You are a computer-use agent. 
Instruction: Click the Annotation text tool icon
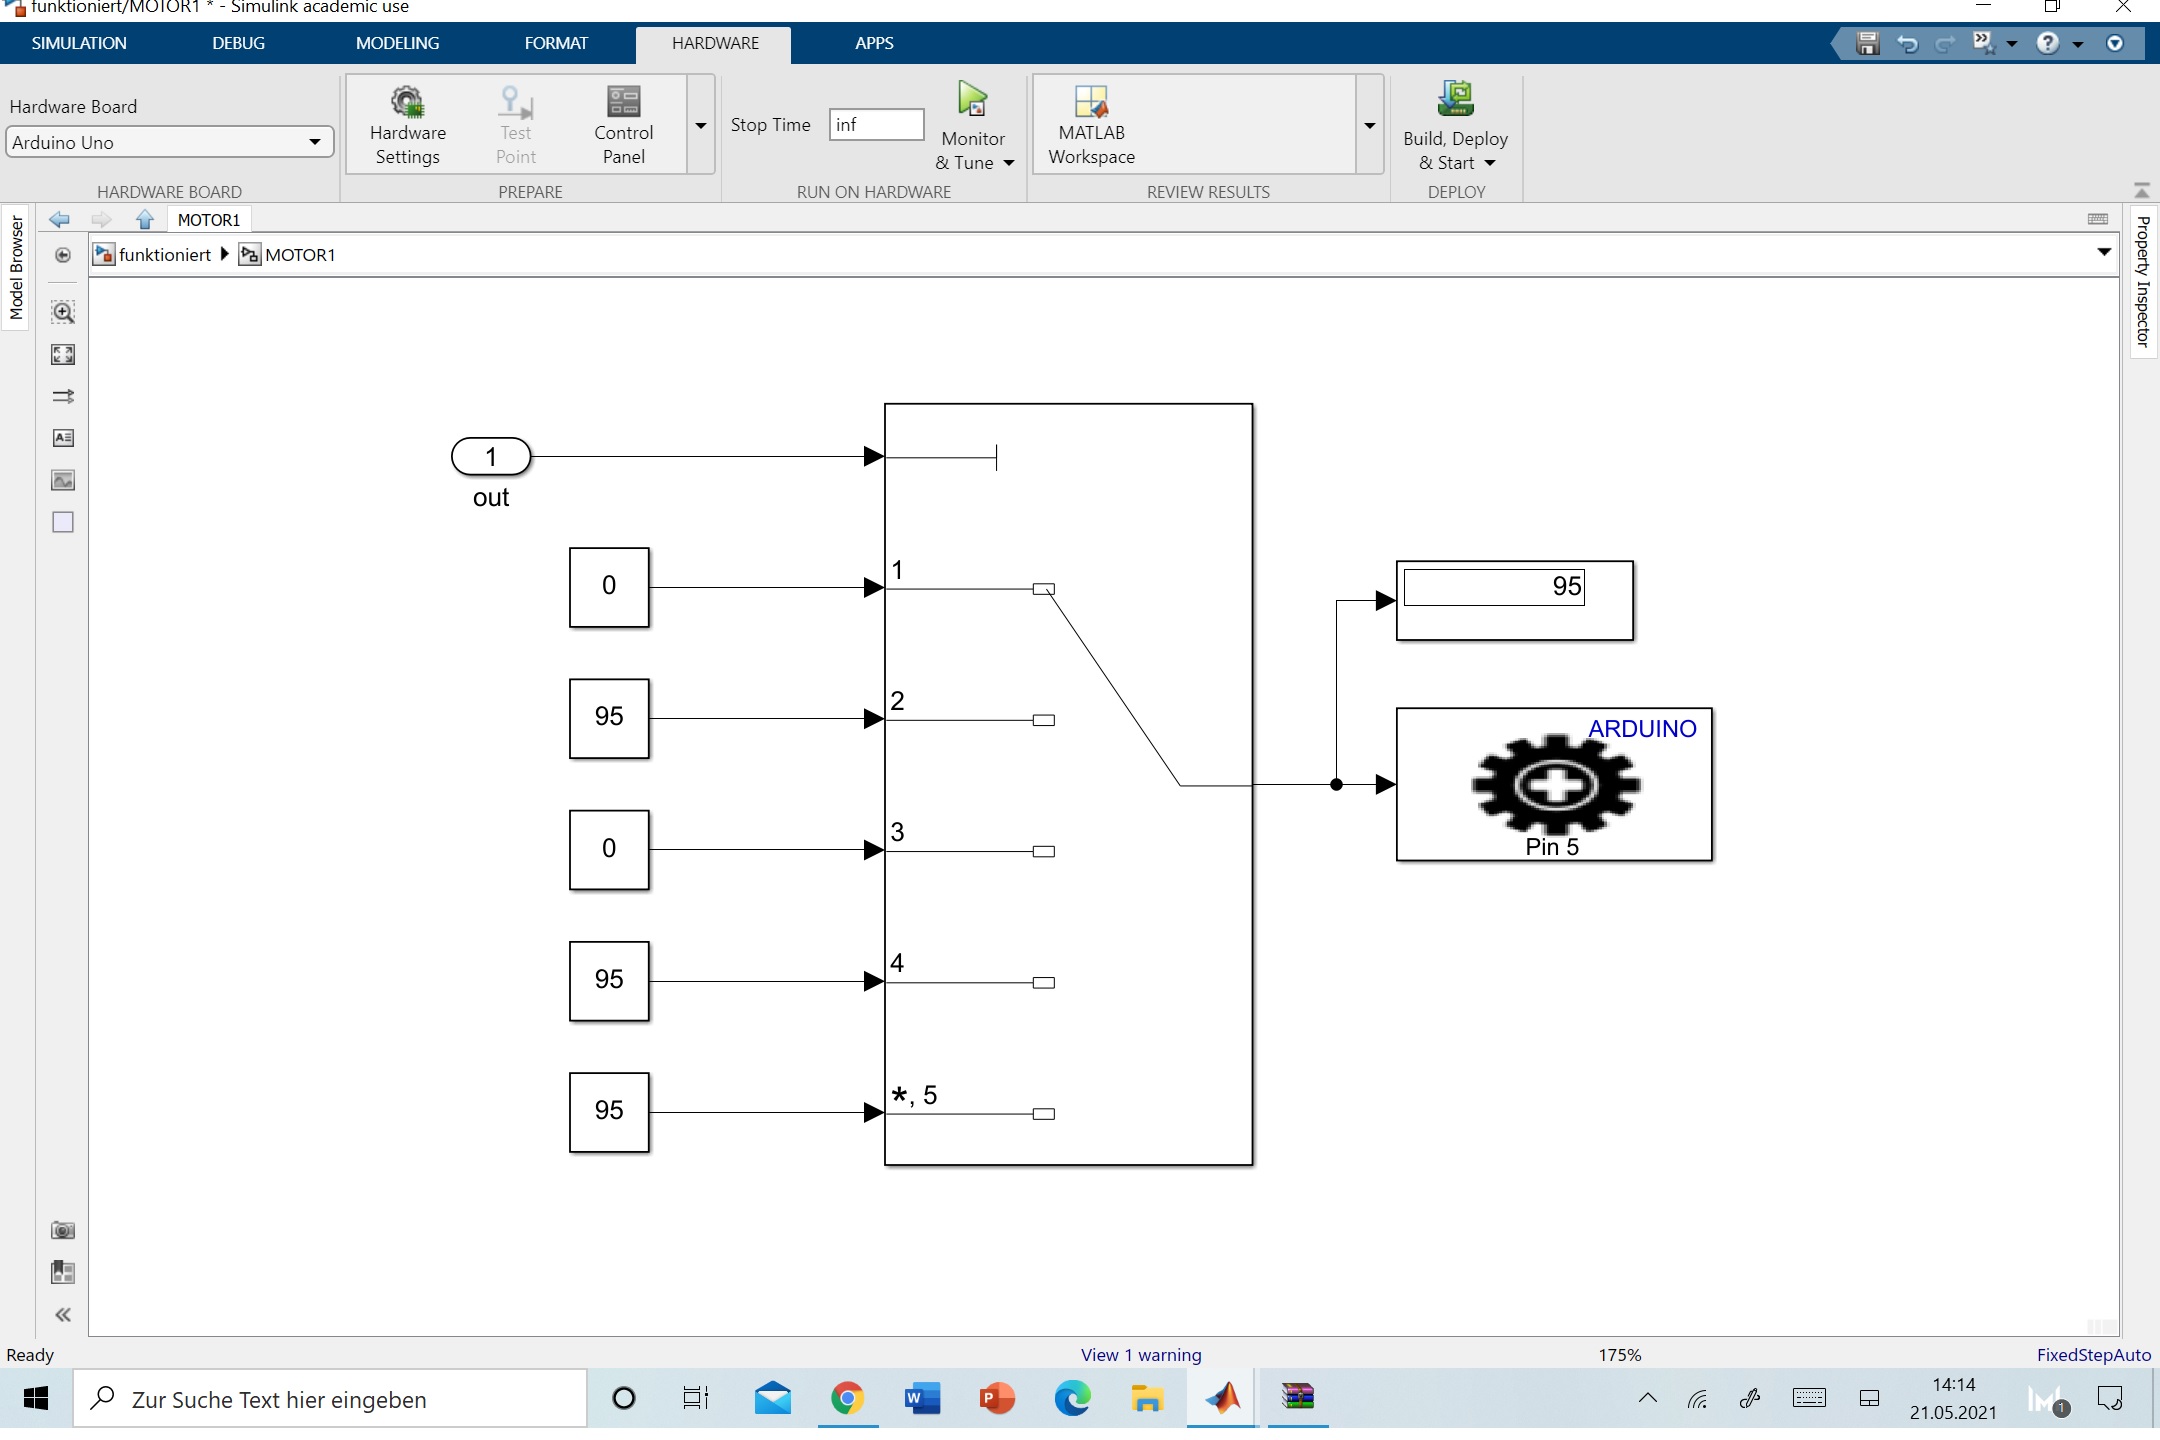pyautogui.click(x=63, y=438)
